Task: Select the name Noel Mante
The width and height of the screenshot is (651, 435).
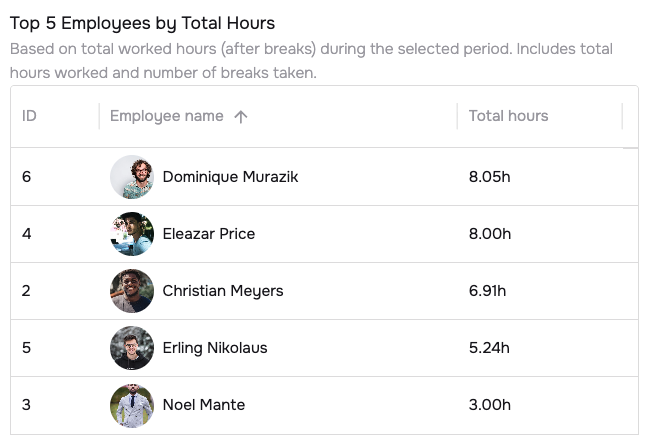Action: click(203, 405)
